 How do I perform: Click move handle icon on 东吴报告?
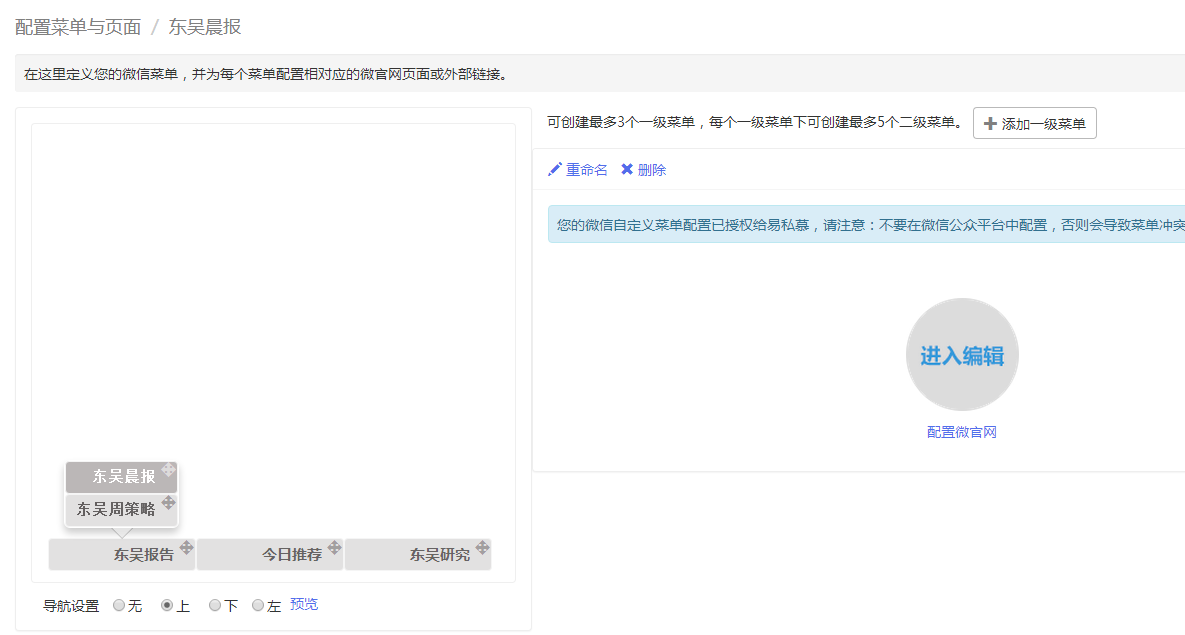pos(187,547)
